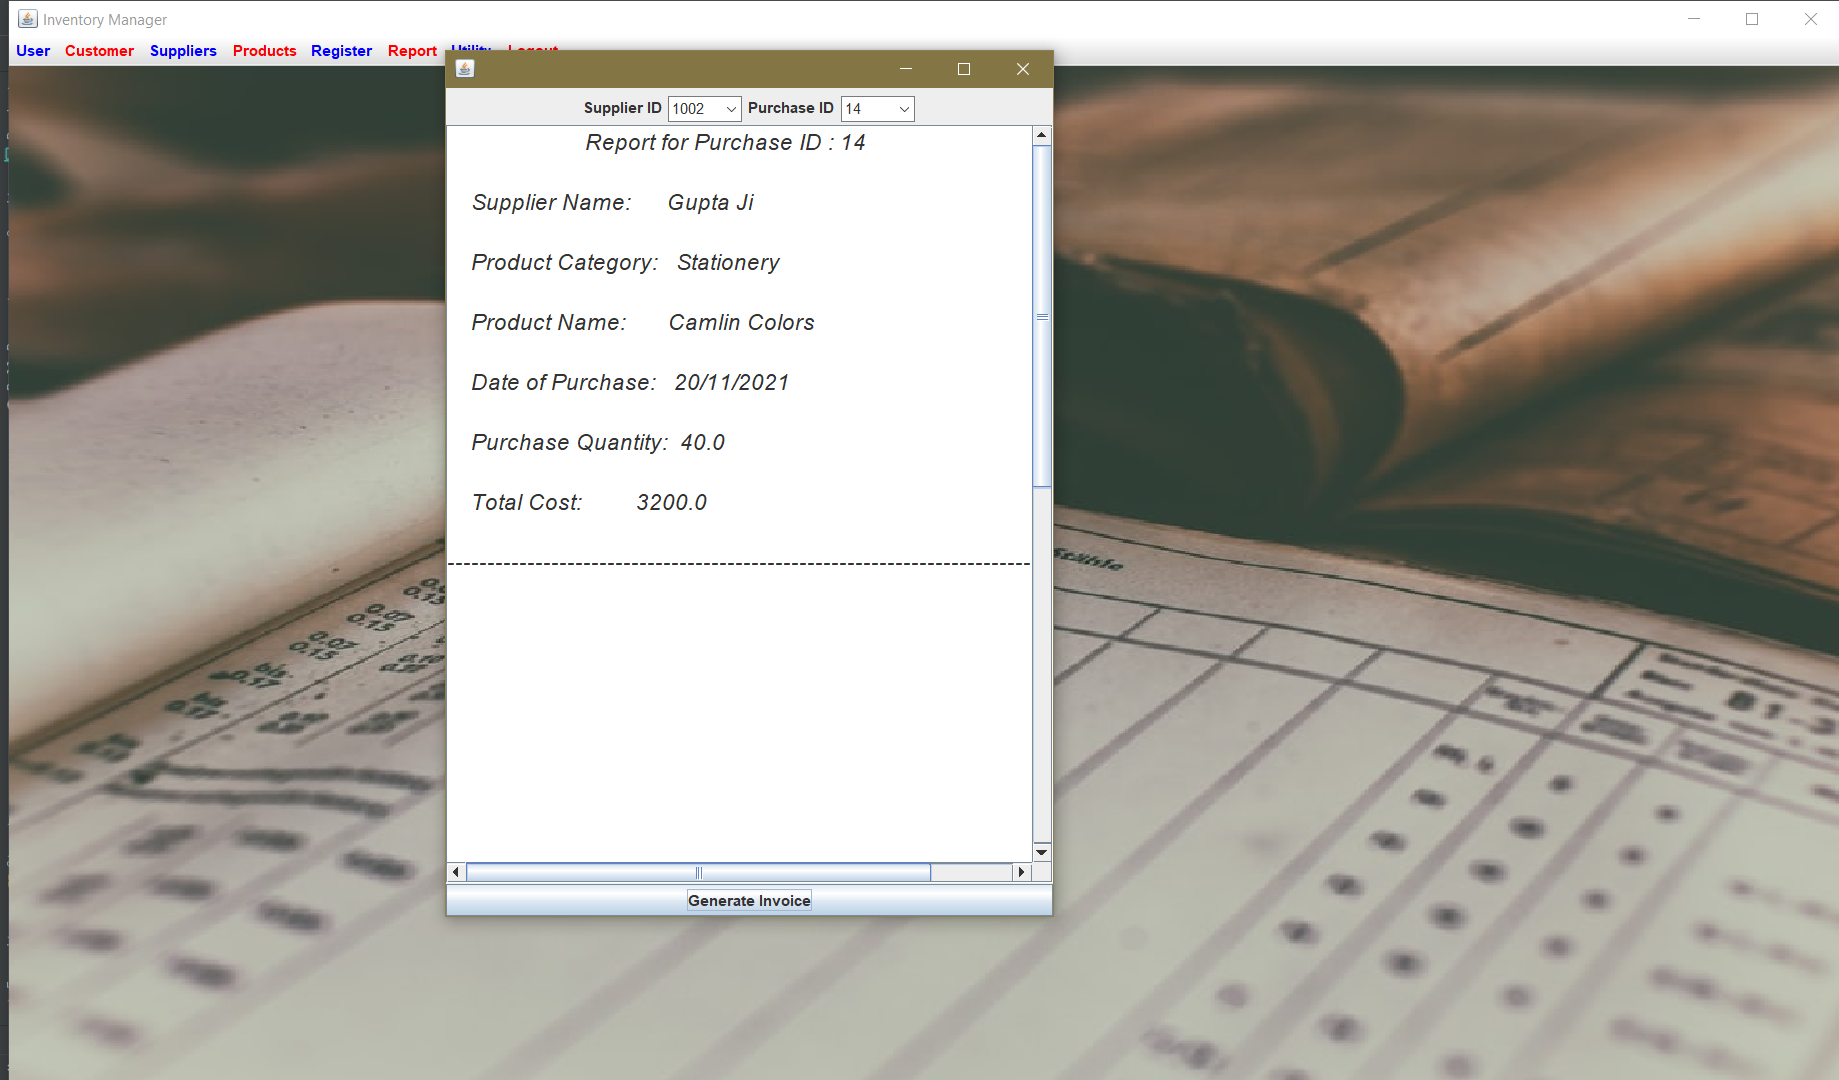The image size is (1839, 1080).
Task: Click the Generate Invoice button
Action: tap(748, 900)
